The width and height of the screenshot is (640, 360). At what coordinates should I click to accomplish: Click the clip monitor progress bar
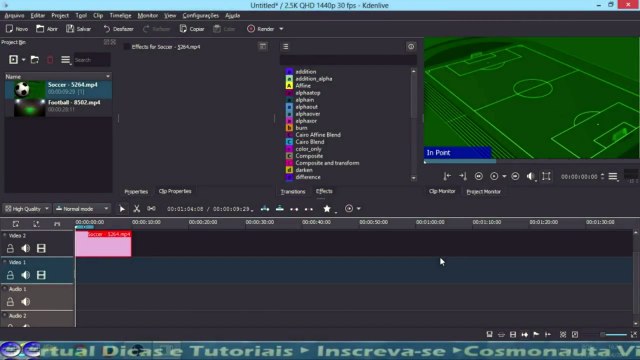click(x=531, y=162)
